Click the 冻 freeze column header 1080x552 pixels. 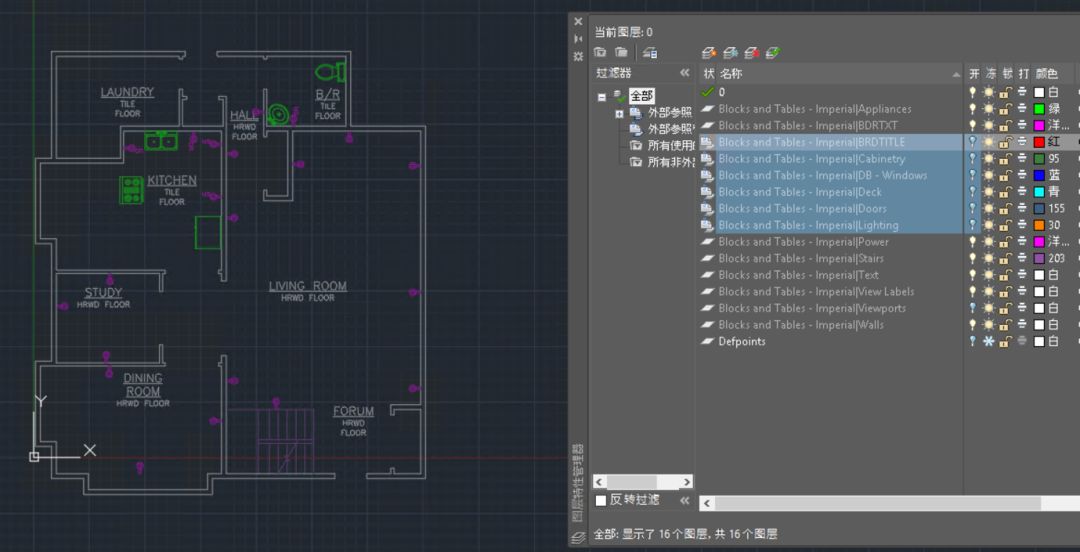click(x=990, y=74)
